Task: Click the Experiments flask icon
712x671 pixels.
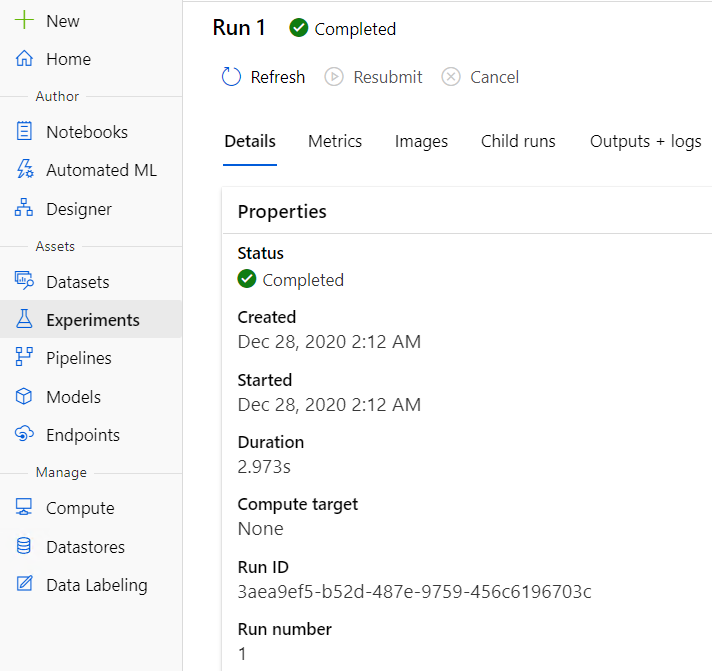Action: [24, 319]
